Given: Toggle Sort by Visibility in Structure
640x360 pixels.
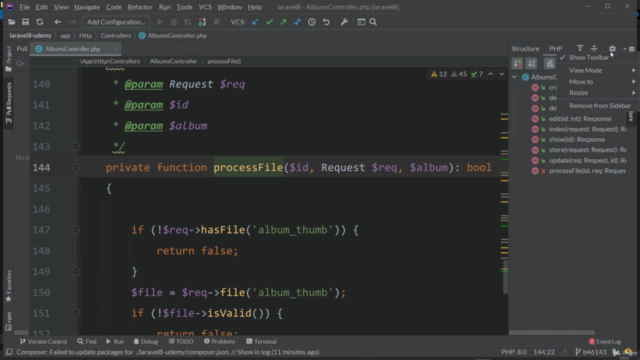Looking at the screenshot, I should [517, 63].
